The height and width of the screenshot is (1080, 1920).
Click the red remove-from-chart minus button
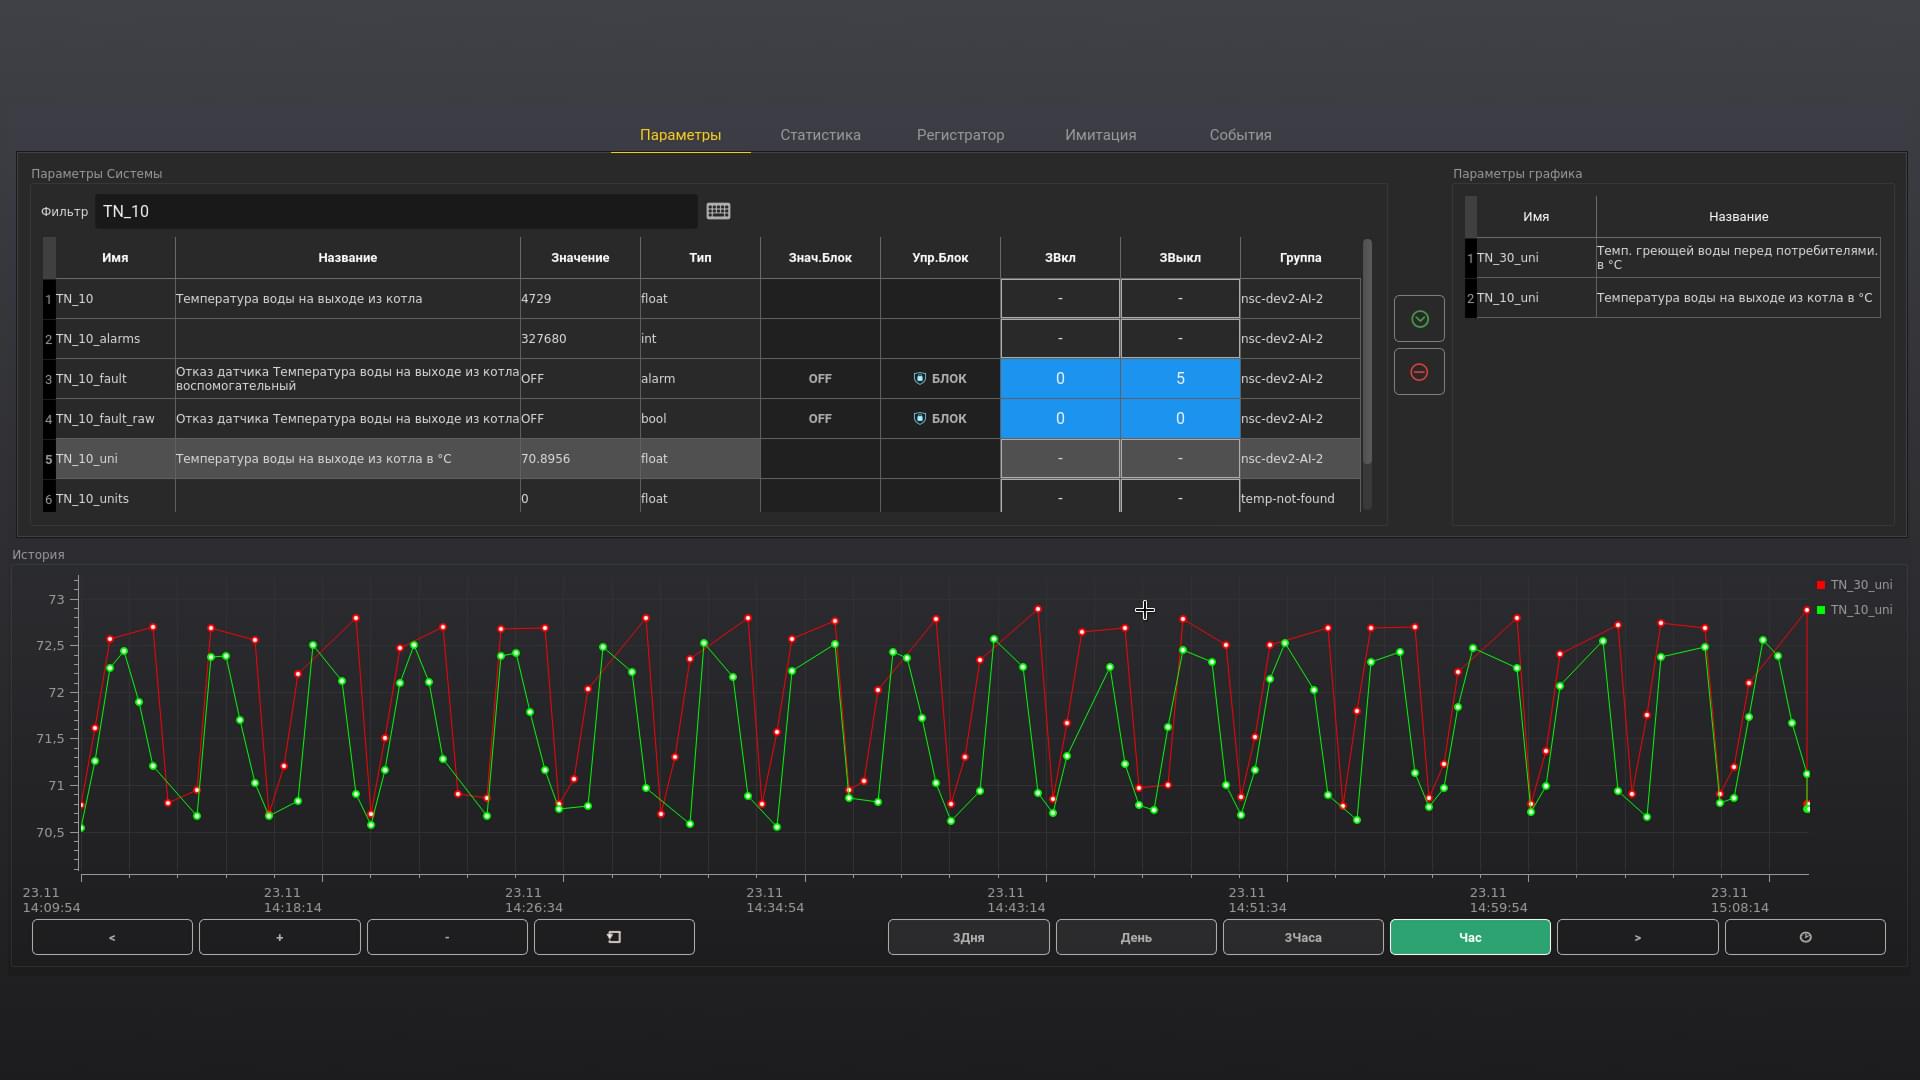(1419, 372)
